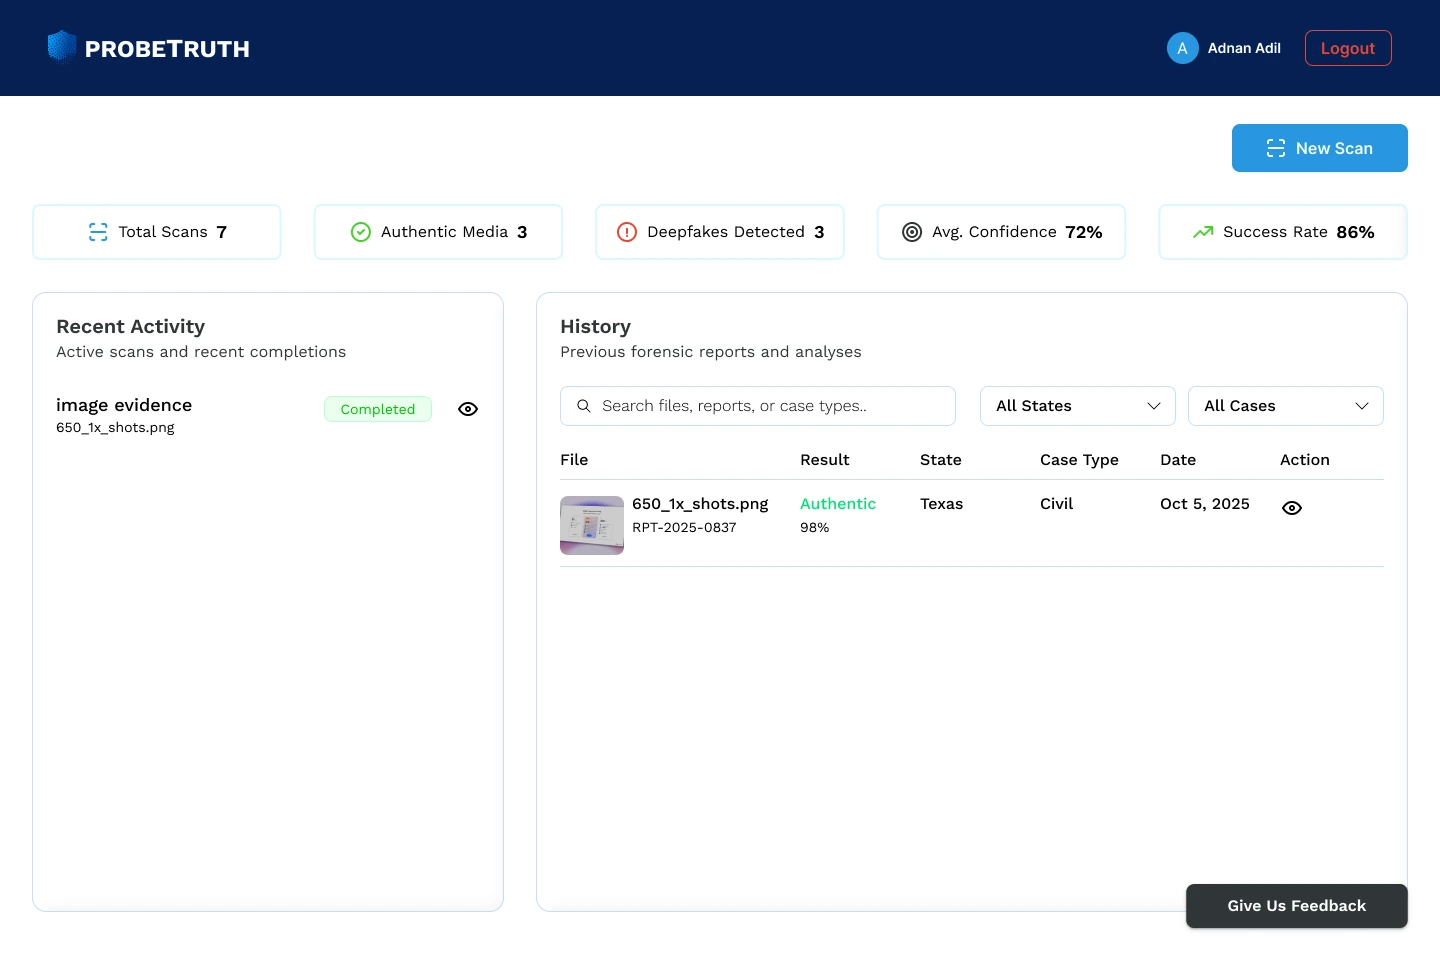Click the Deepfakes Detected alert icon
The height and width of the screenshot is (960, 1440).
[627, 232]
